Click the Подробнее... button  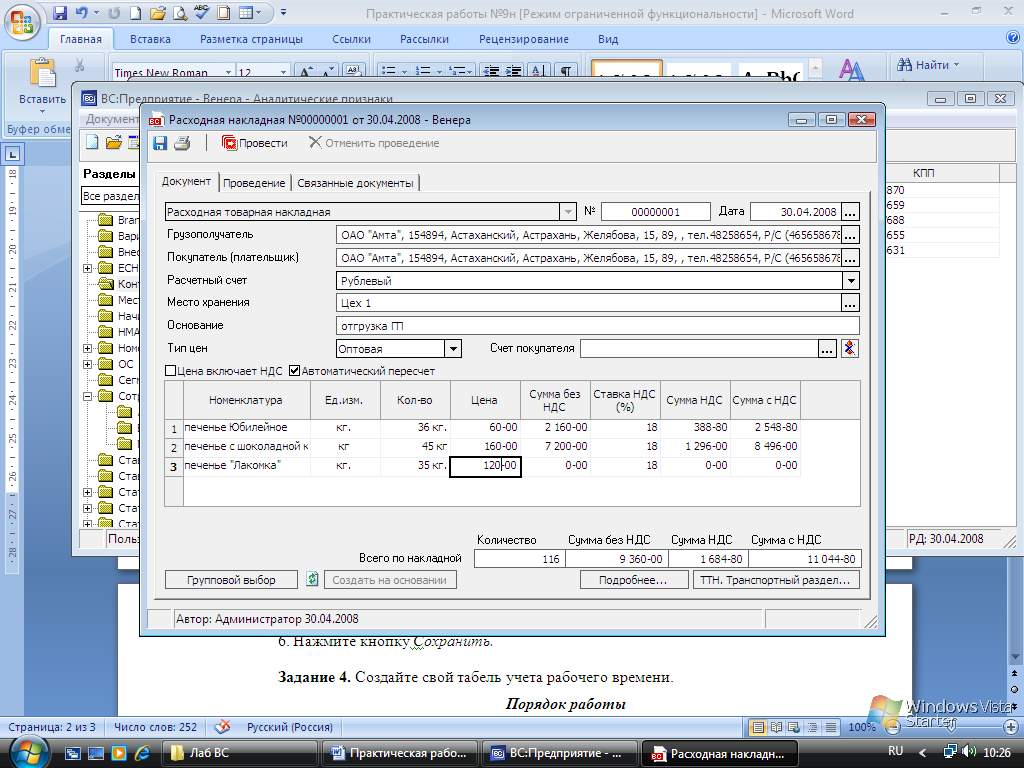(633, 579)
